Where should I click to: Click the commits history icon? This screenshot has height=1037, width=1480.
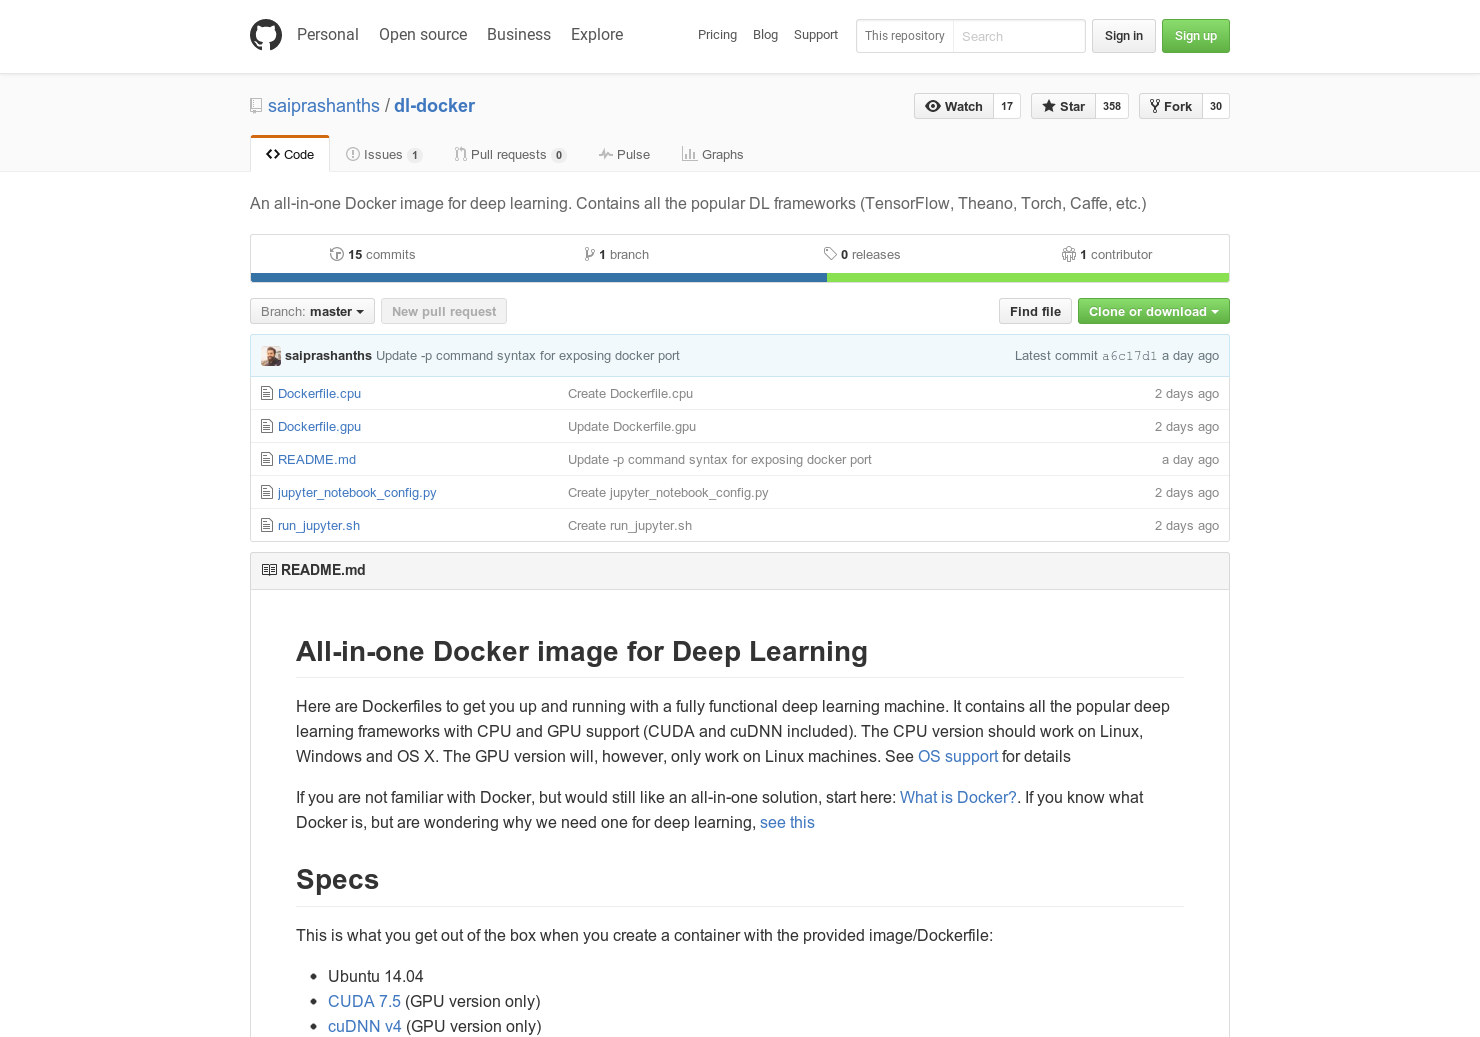(x=337, y=254)
